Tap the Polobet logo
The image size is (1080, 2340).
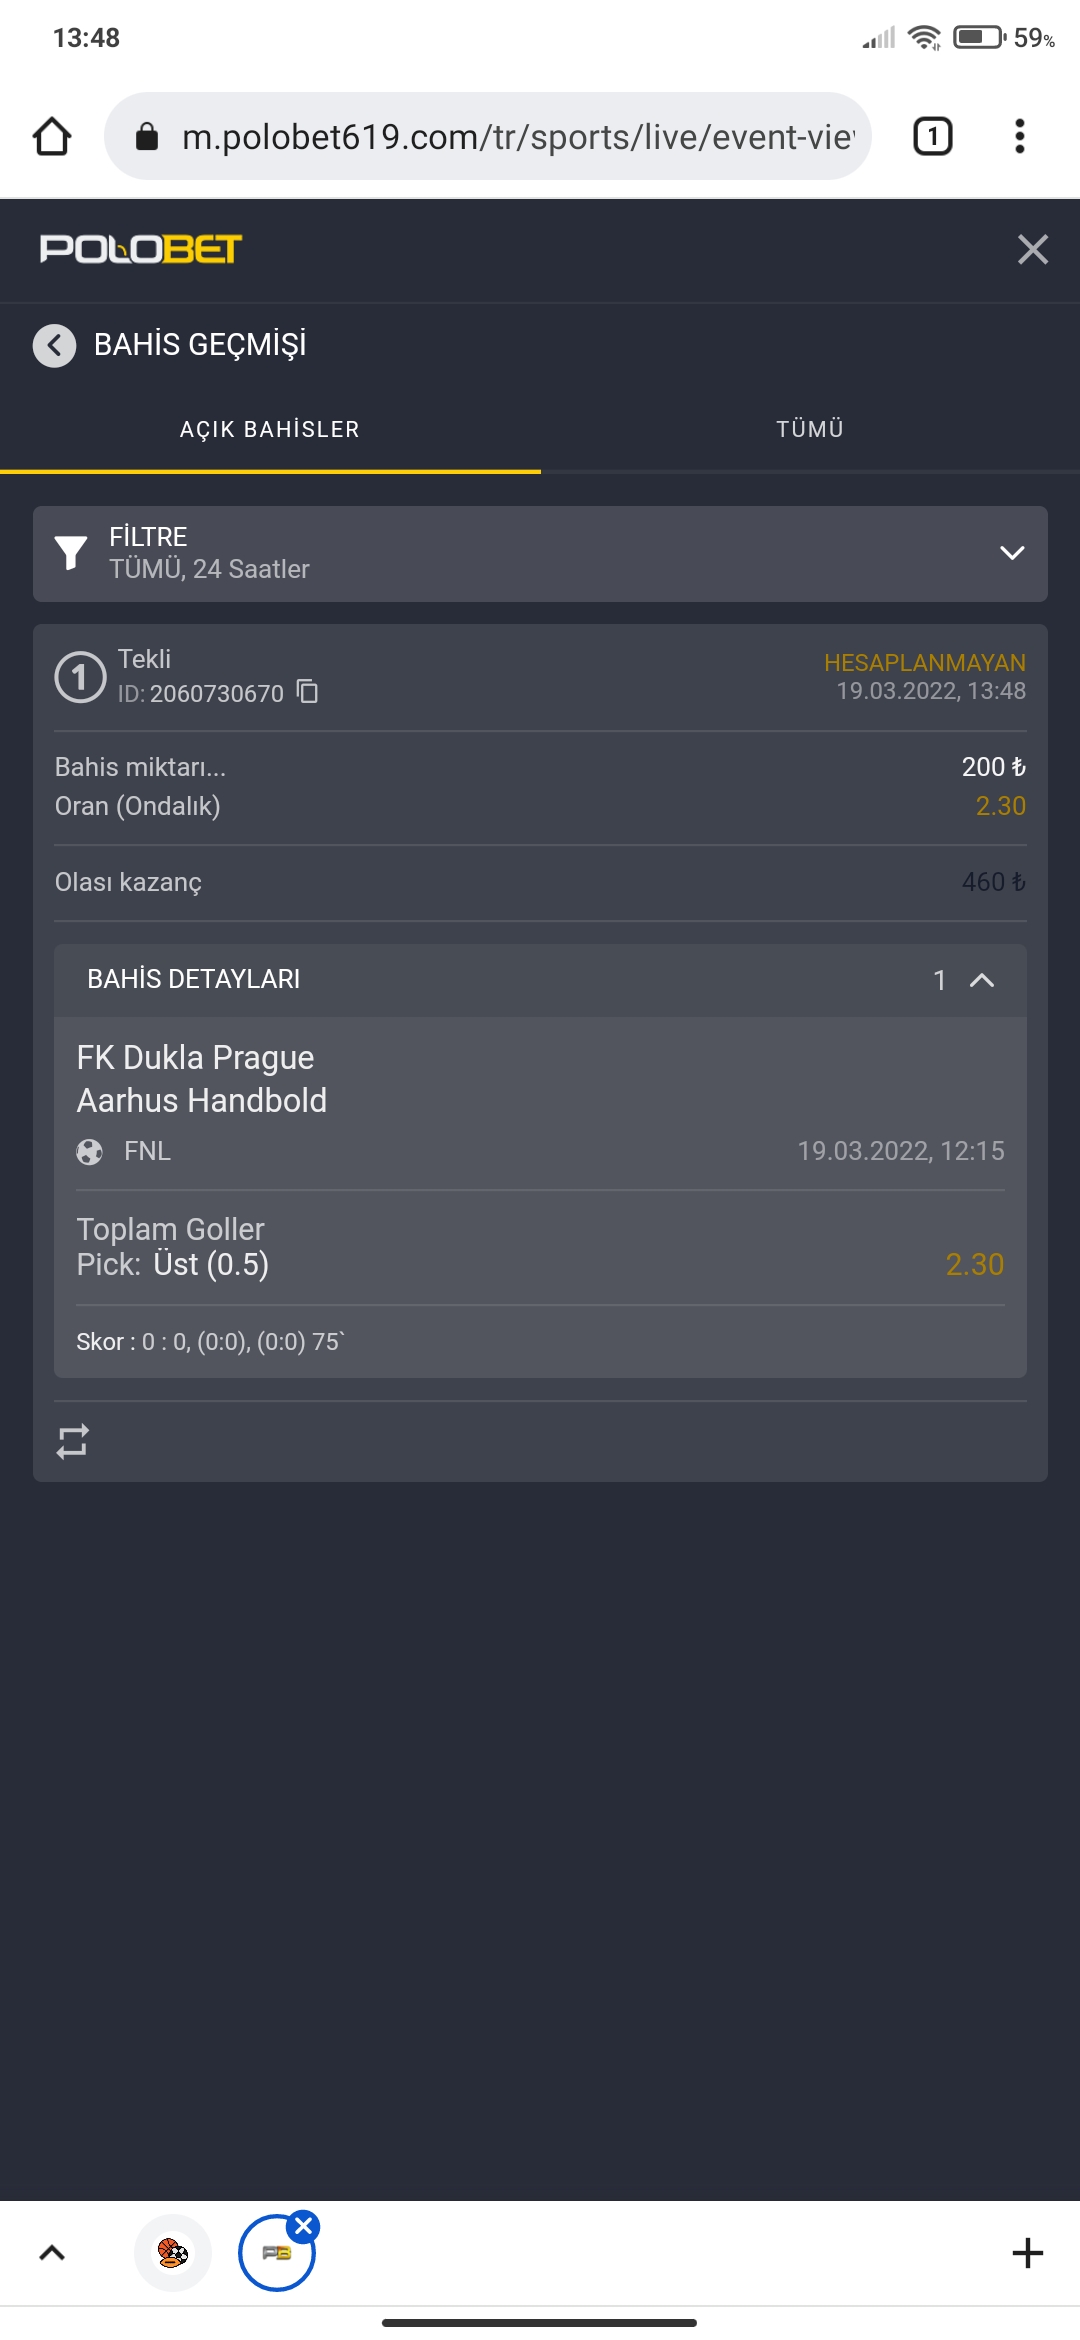pyautogui.click(x=141, y=249)
